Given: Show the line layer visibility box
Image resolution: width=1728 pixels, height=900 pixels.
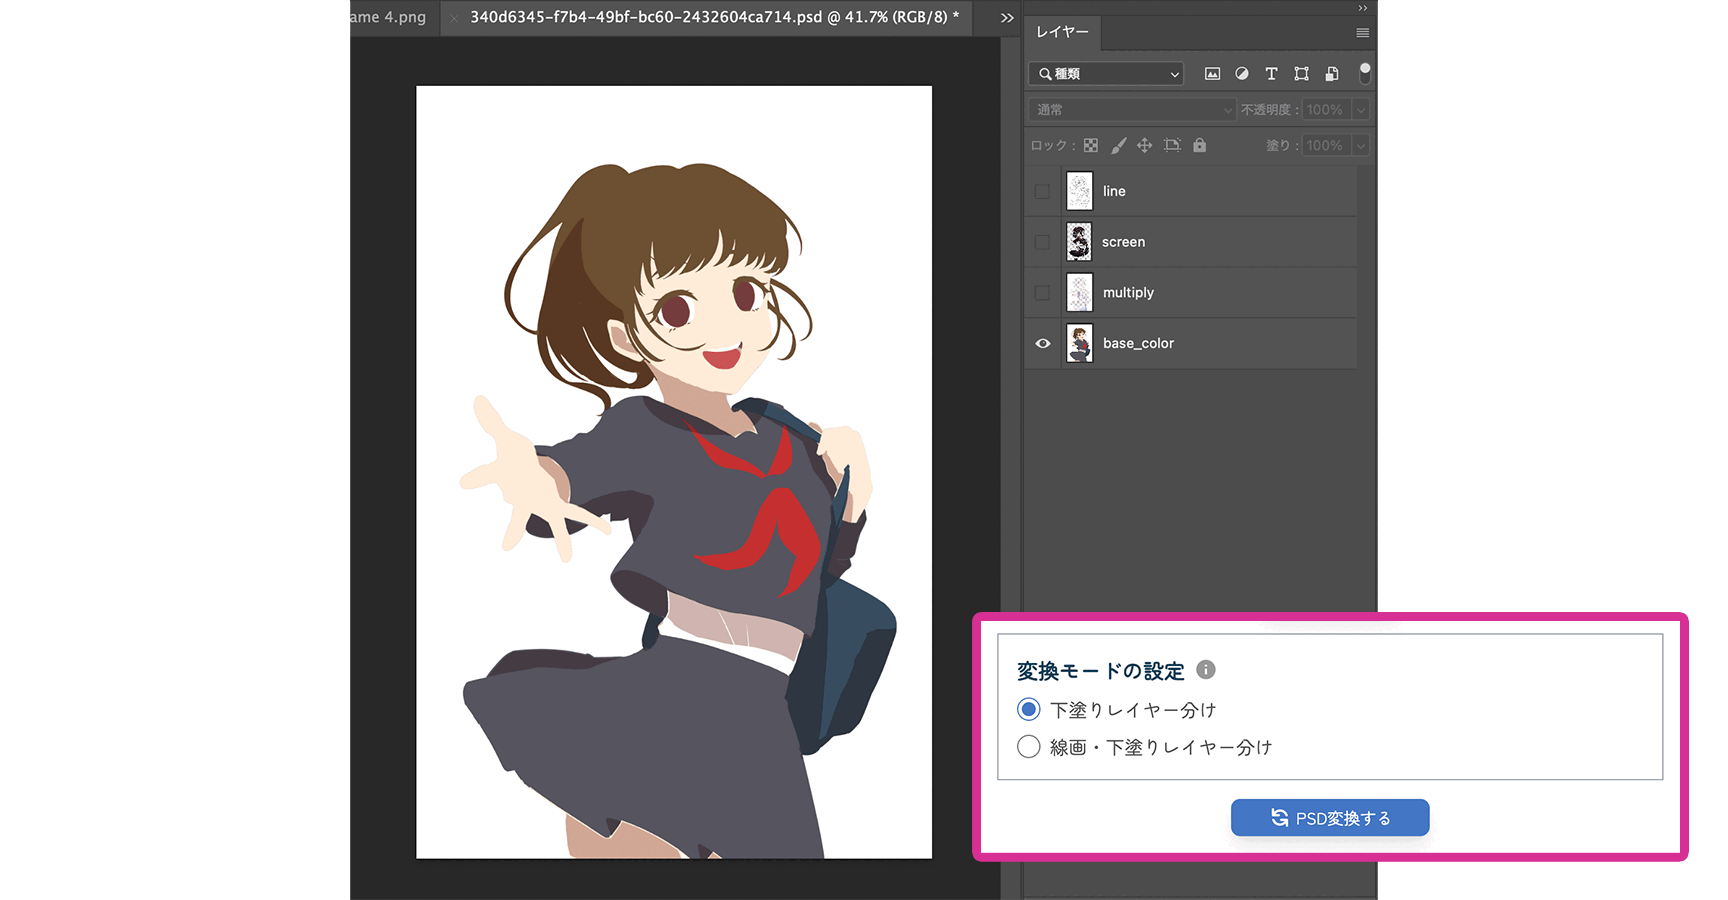Looking at the screenshot, I should click(x=1043, y=191).
